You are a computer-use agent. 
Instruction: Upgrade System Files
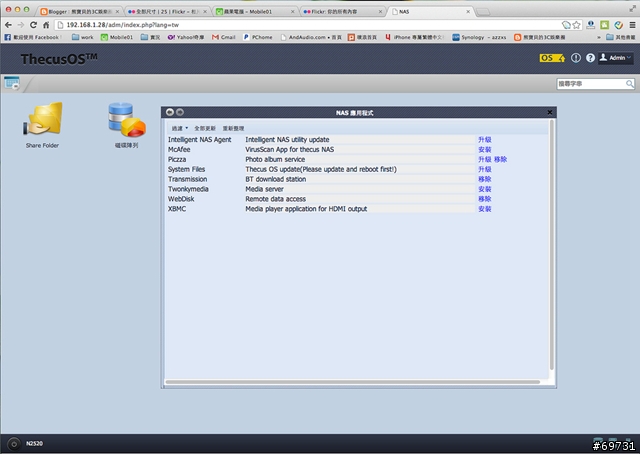(x=484, y=169)
